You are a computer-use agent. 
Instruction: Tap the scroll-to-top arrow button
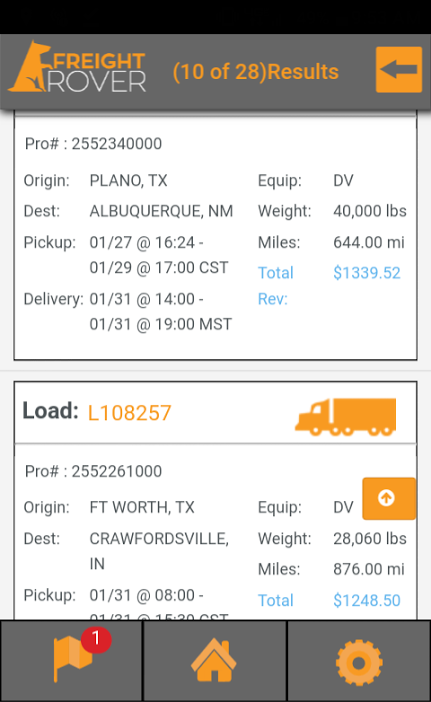tap(388, 498)
